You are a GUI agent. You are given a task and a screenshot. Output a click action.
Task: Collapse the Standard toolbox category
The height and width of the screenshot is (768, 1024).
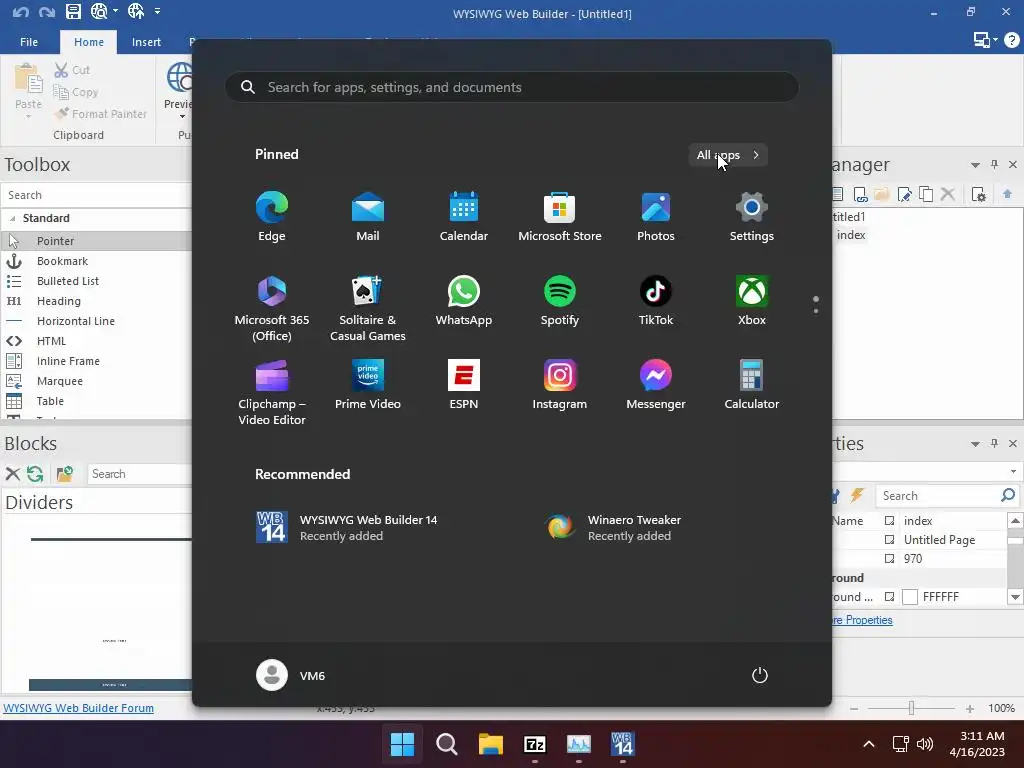(x=12, y=218)
